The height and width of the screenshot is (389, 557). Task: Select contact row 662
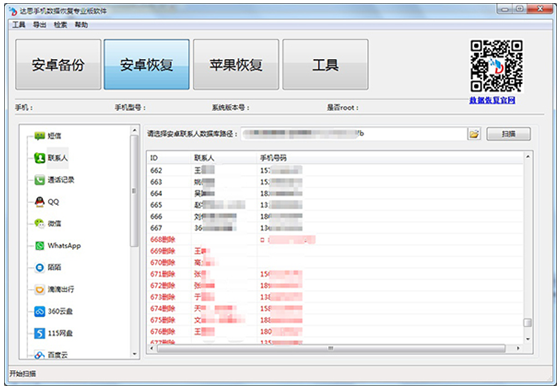(x=335, y=171)
